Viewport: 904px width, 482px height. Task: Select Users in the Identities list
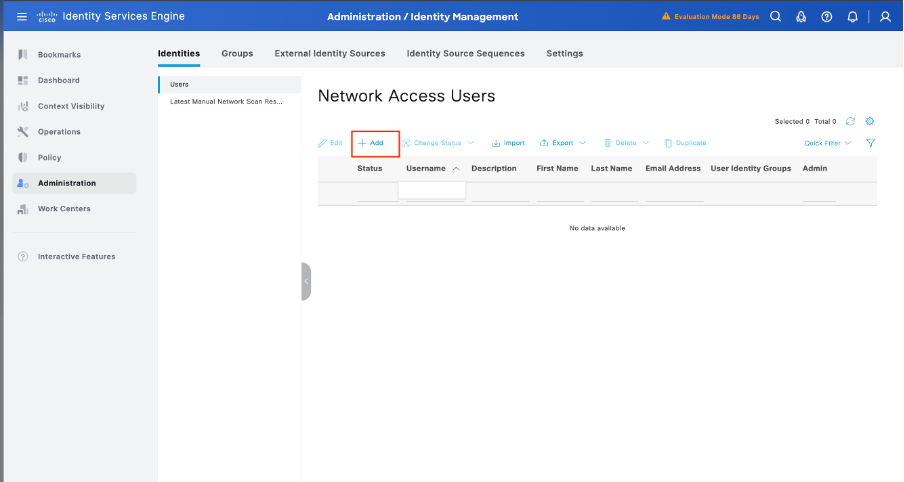point(229,84)
